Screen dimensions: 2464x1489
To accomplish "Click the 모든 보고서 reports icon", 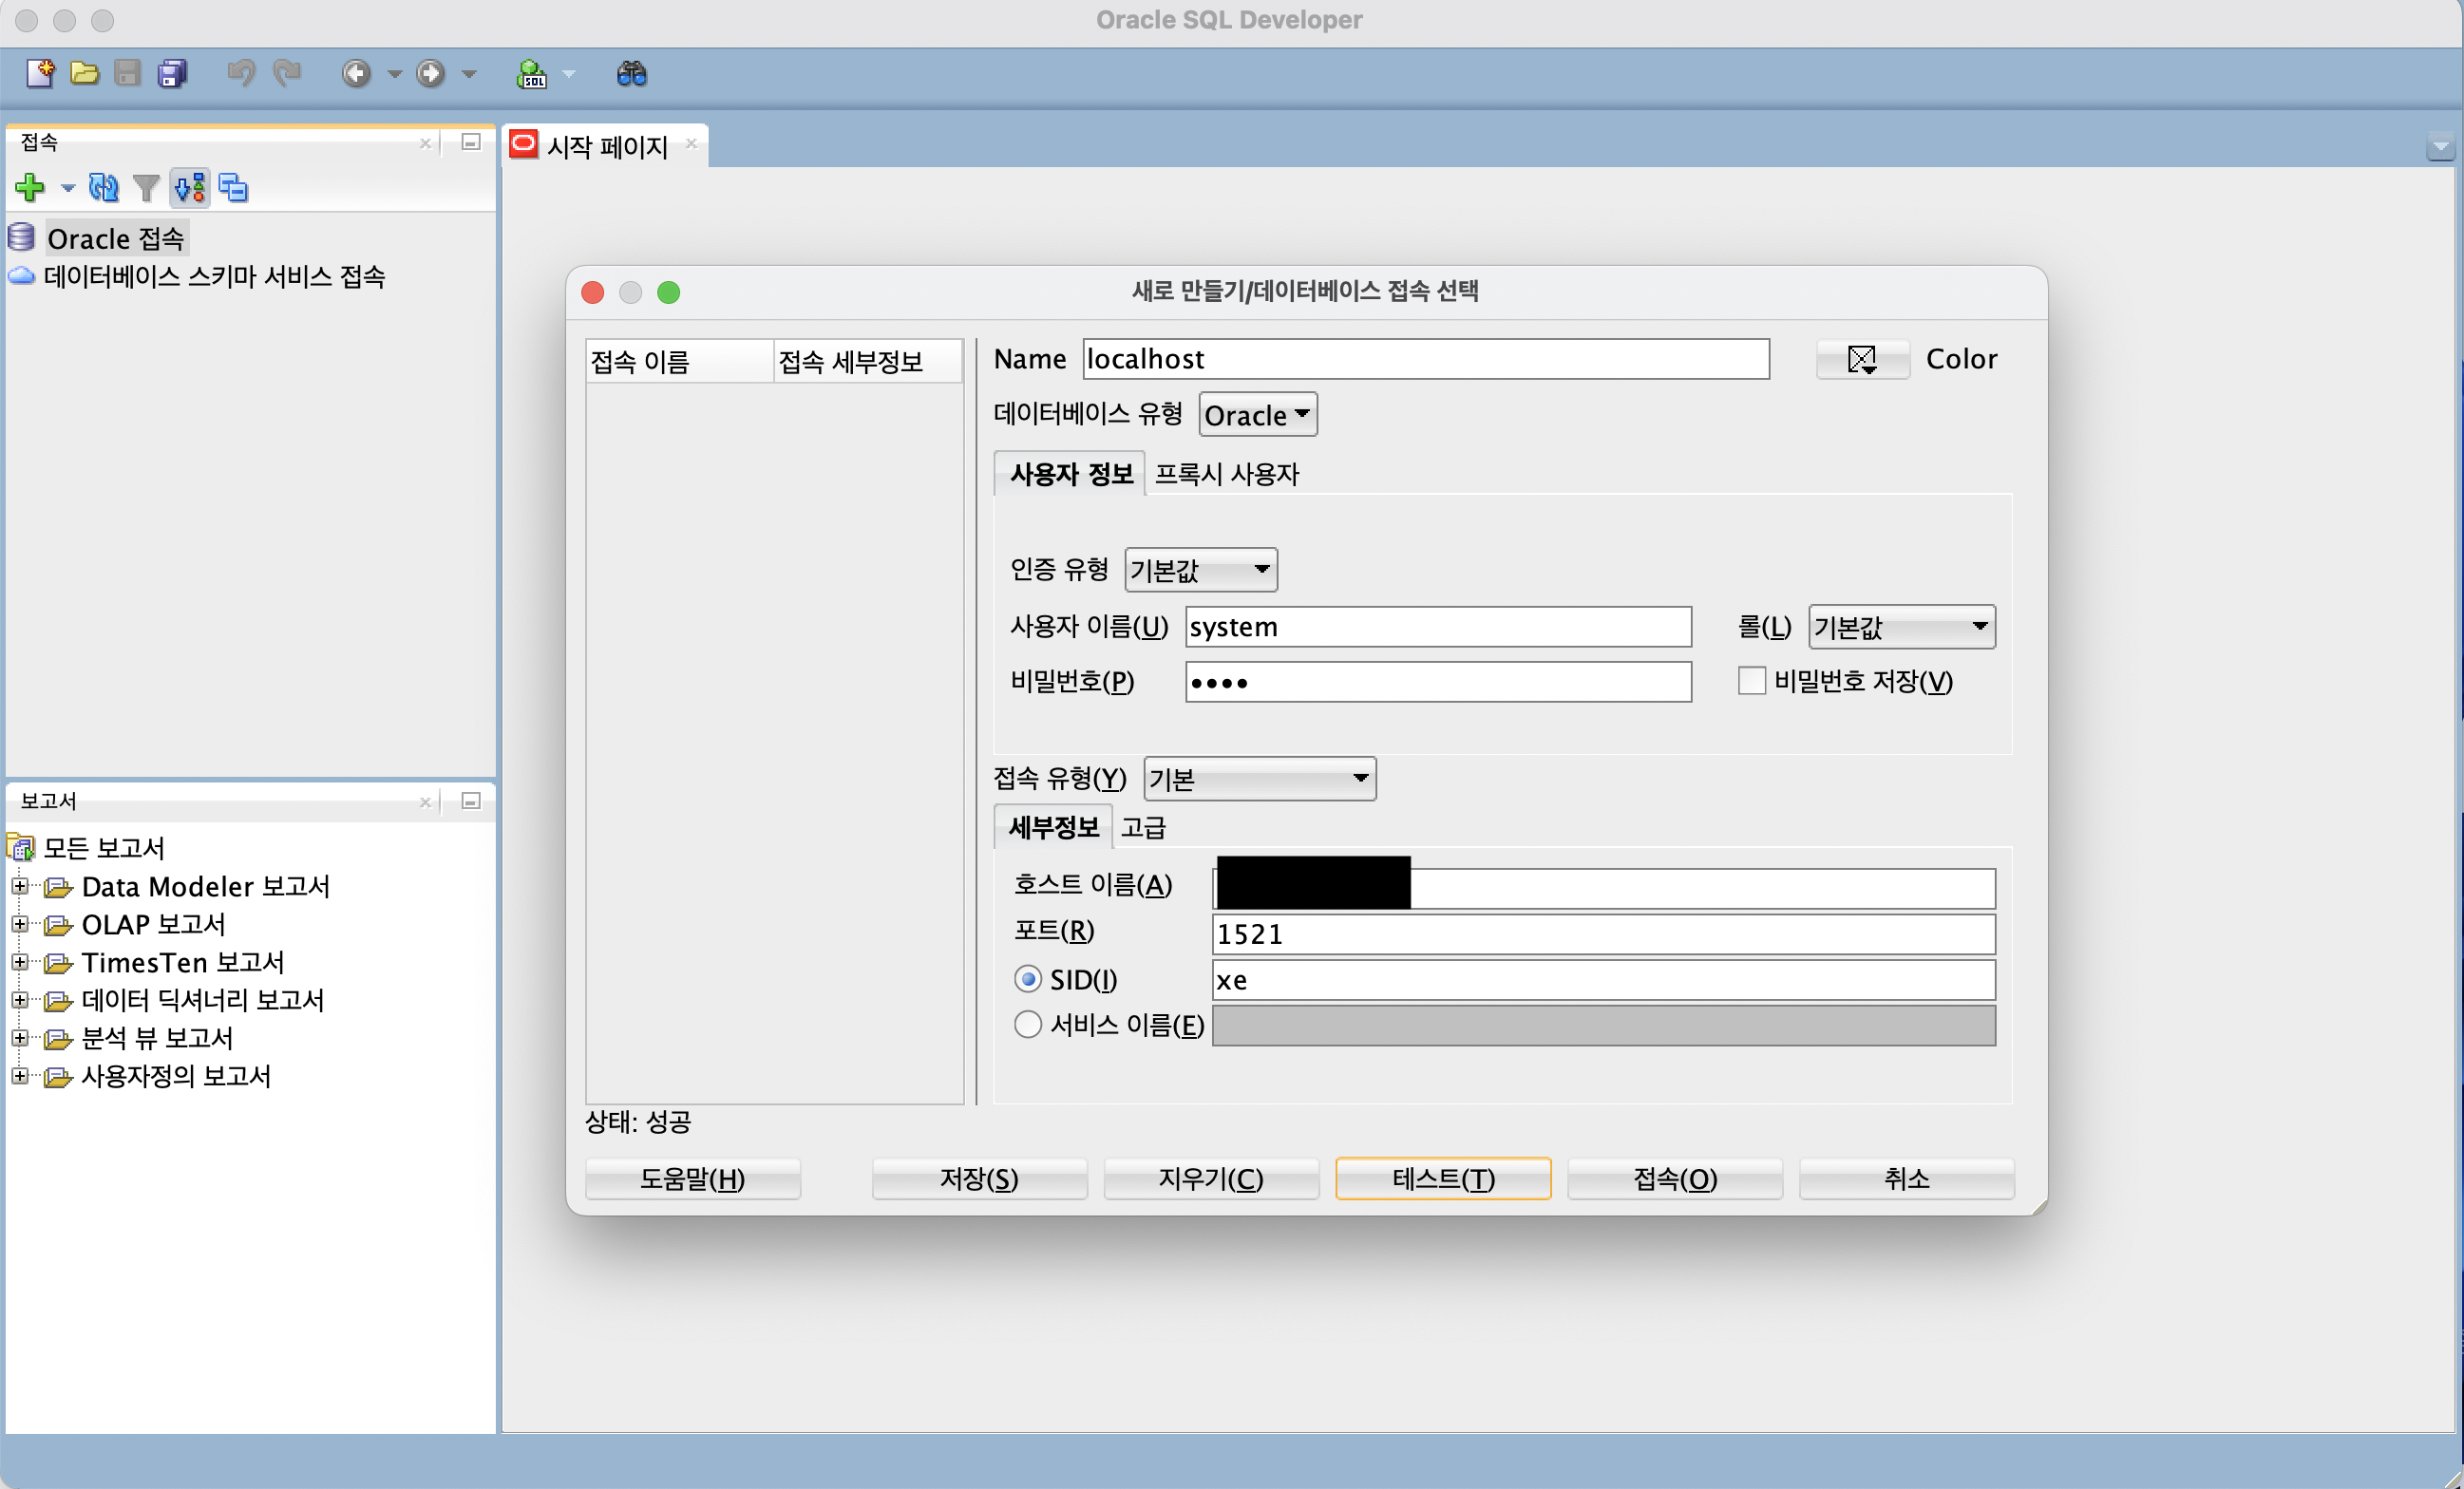I will tap(21, 848).
